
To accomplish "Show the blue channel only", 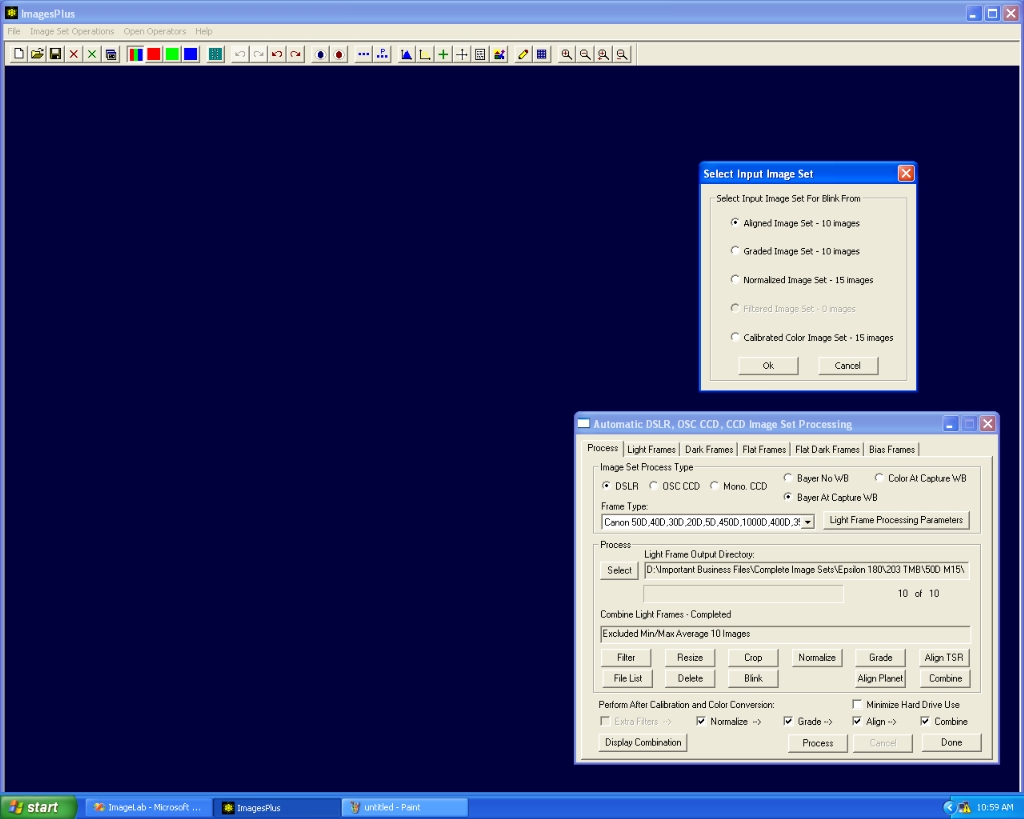I will 190,54.
